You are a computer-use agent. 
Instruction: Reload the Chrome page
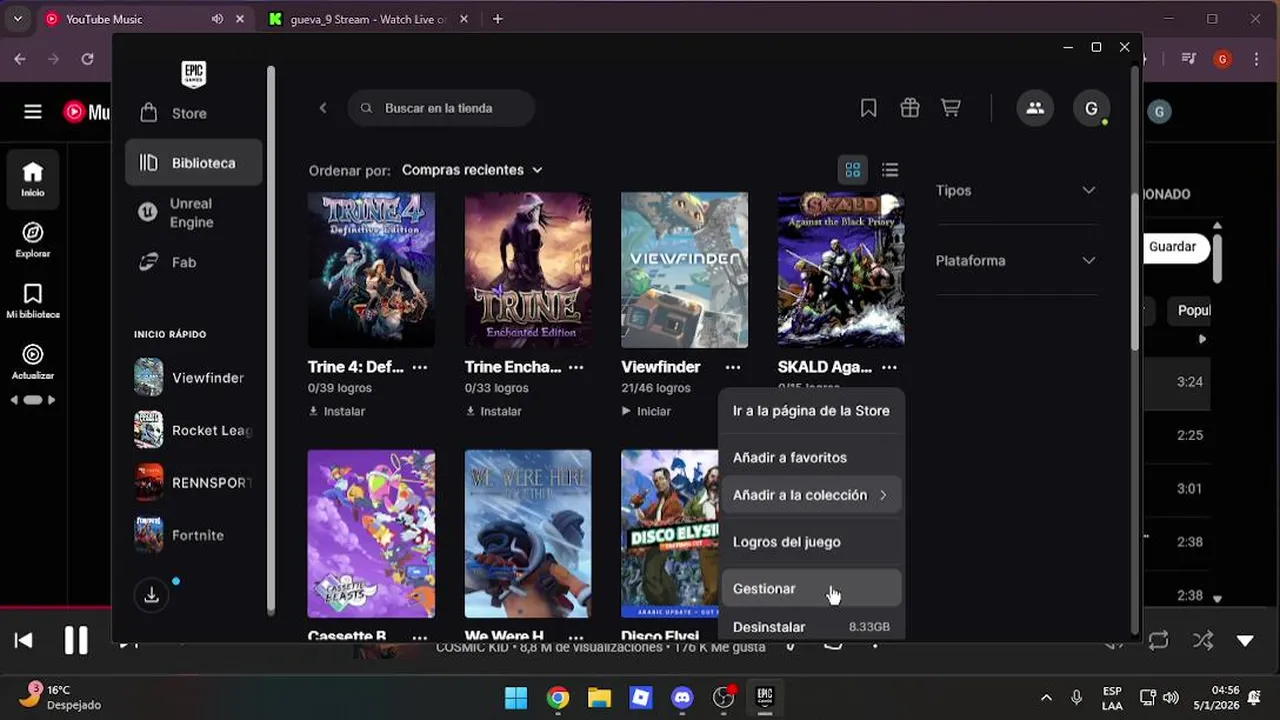pos(87,59)
